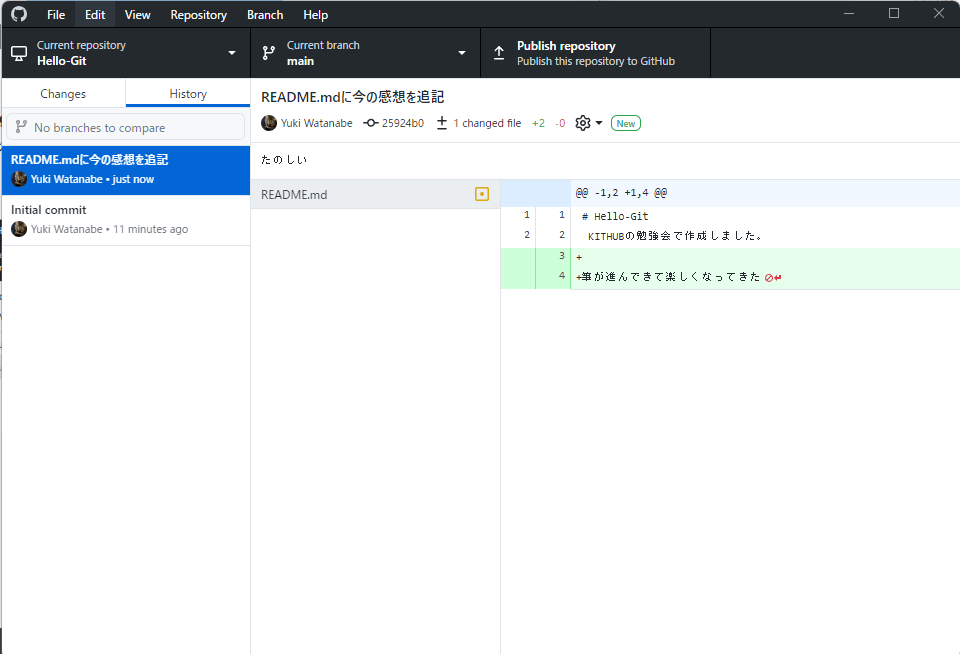
Task: Click Yuki Watanabe's avatar in the commit header
Action: point(268,122)
